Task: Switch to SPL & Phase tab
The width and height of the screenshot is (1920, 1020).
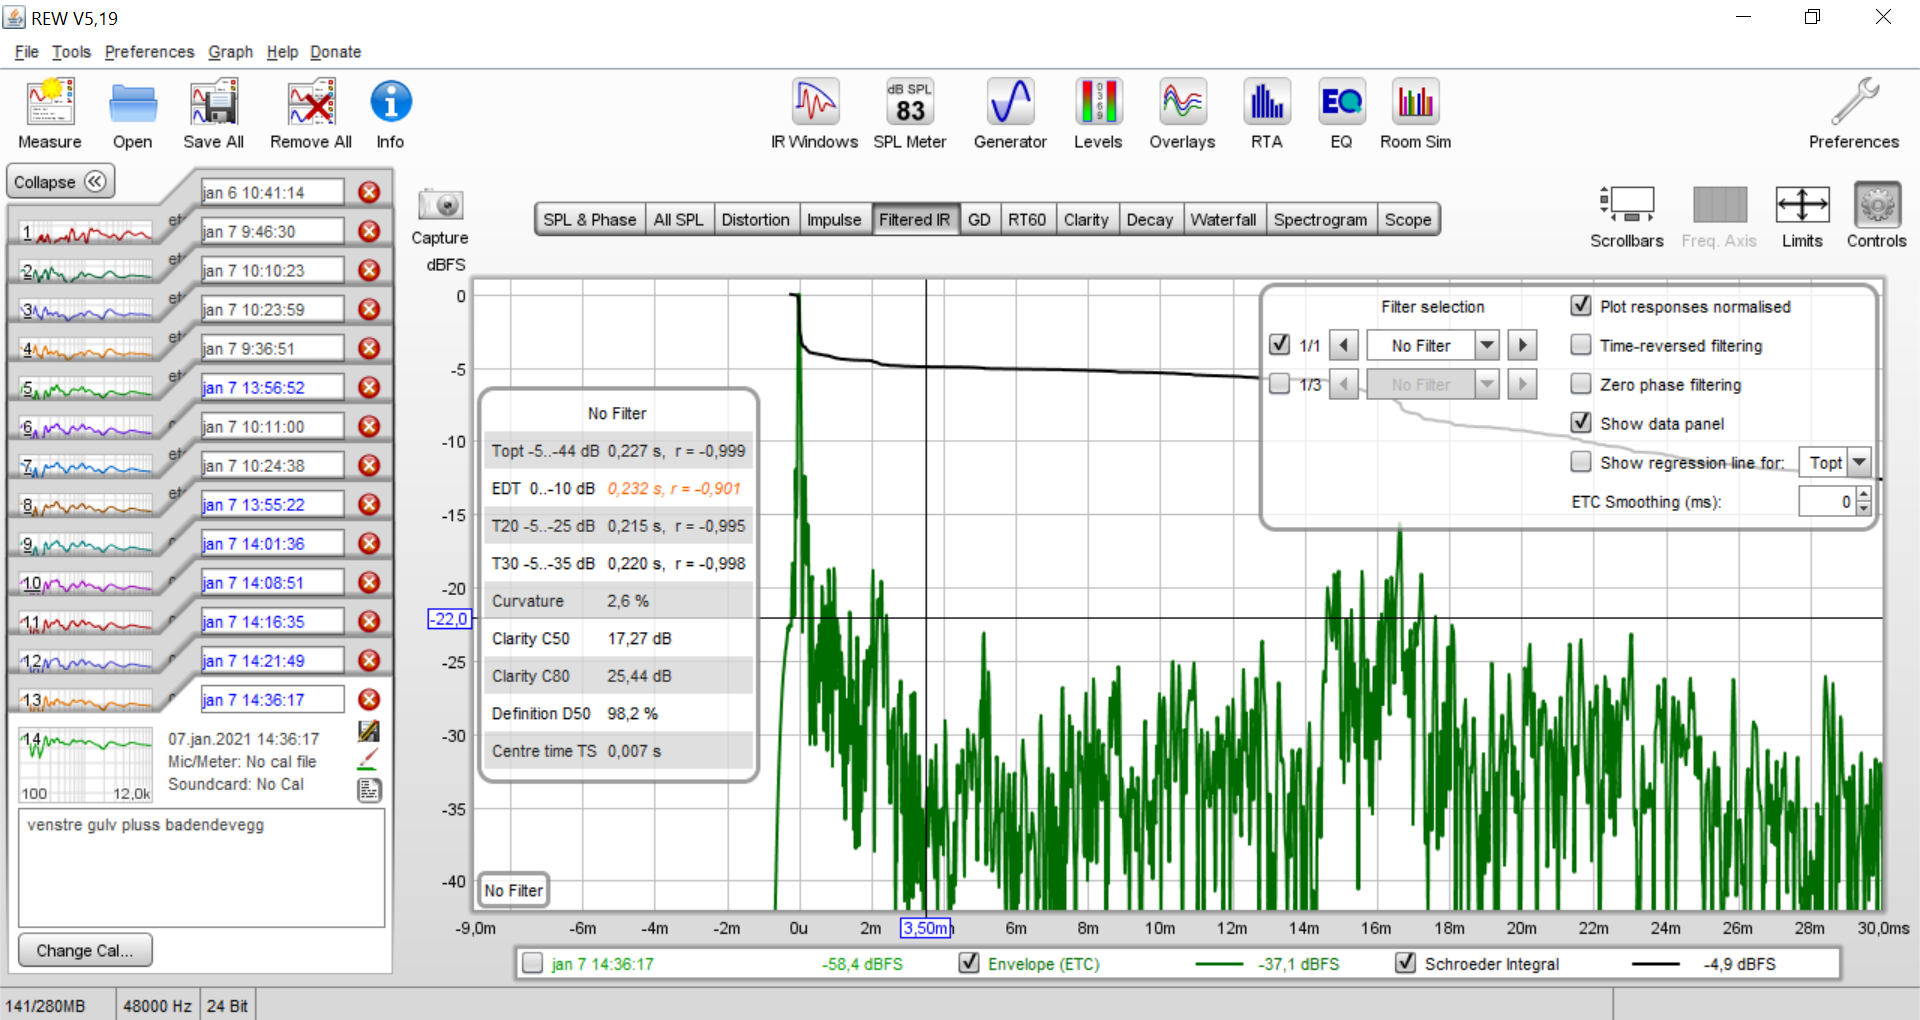Action: [x=590, y=220]
